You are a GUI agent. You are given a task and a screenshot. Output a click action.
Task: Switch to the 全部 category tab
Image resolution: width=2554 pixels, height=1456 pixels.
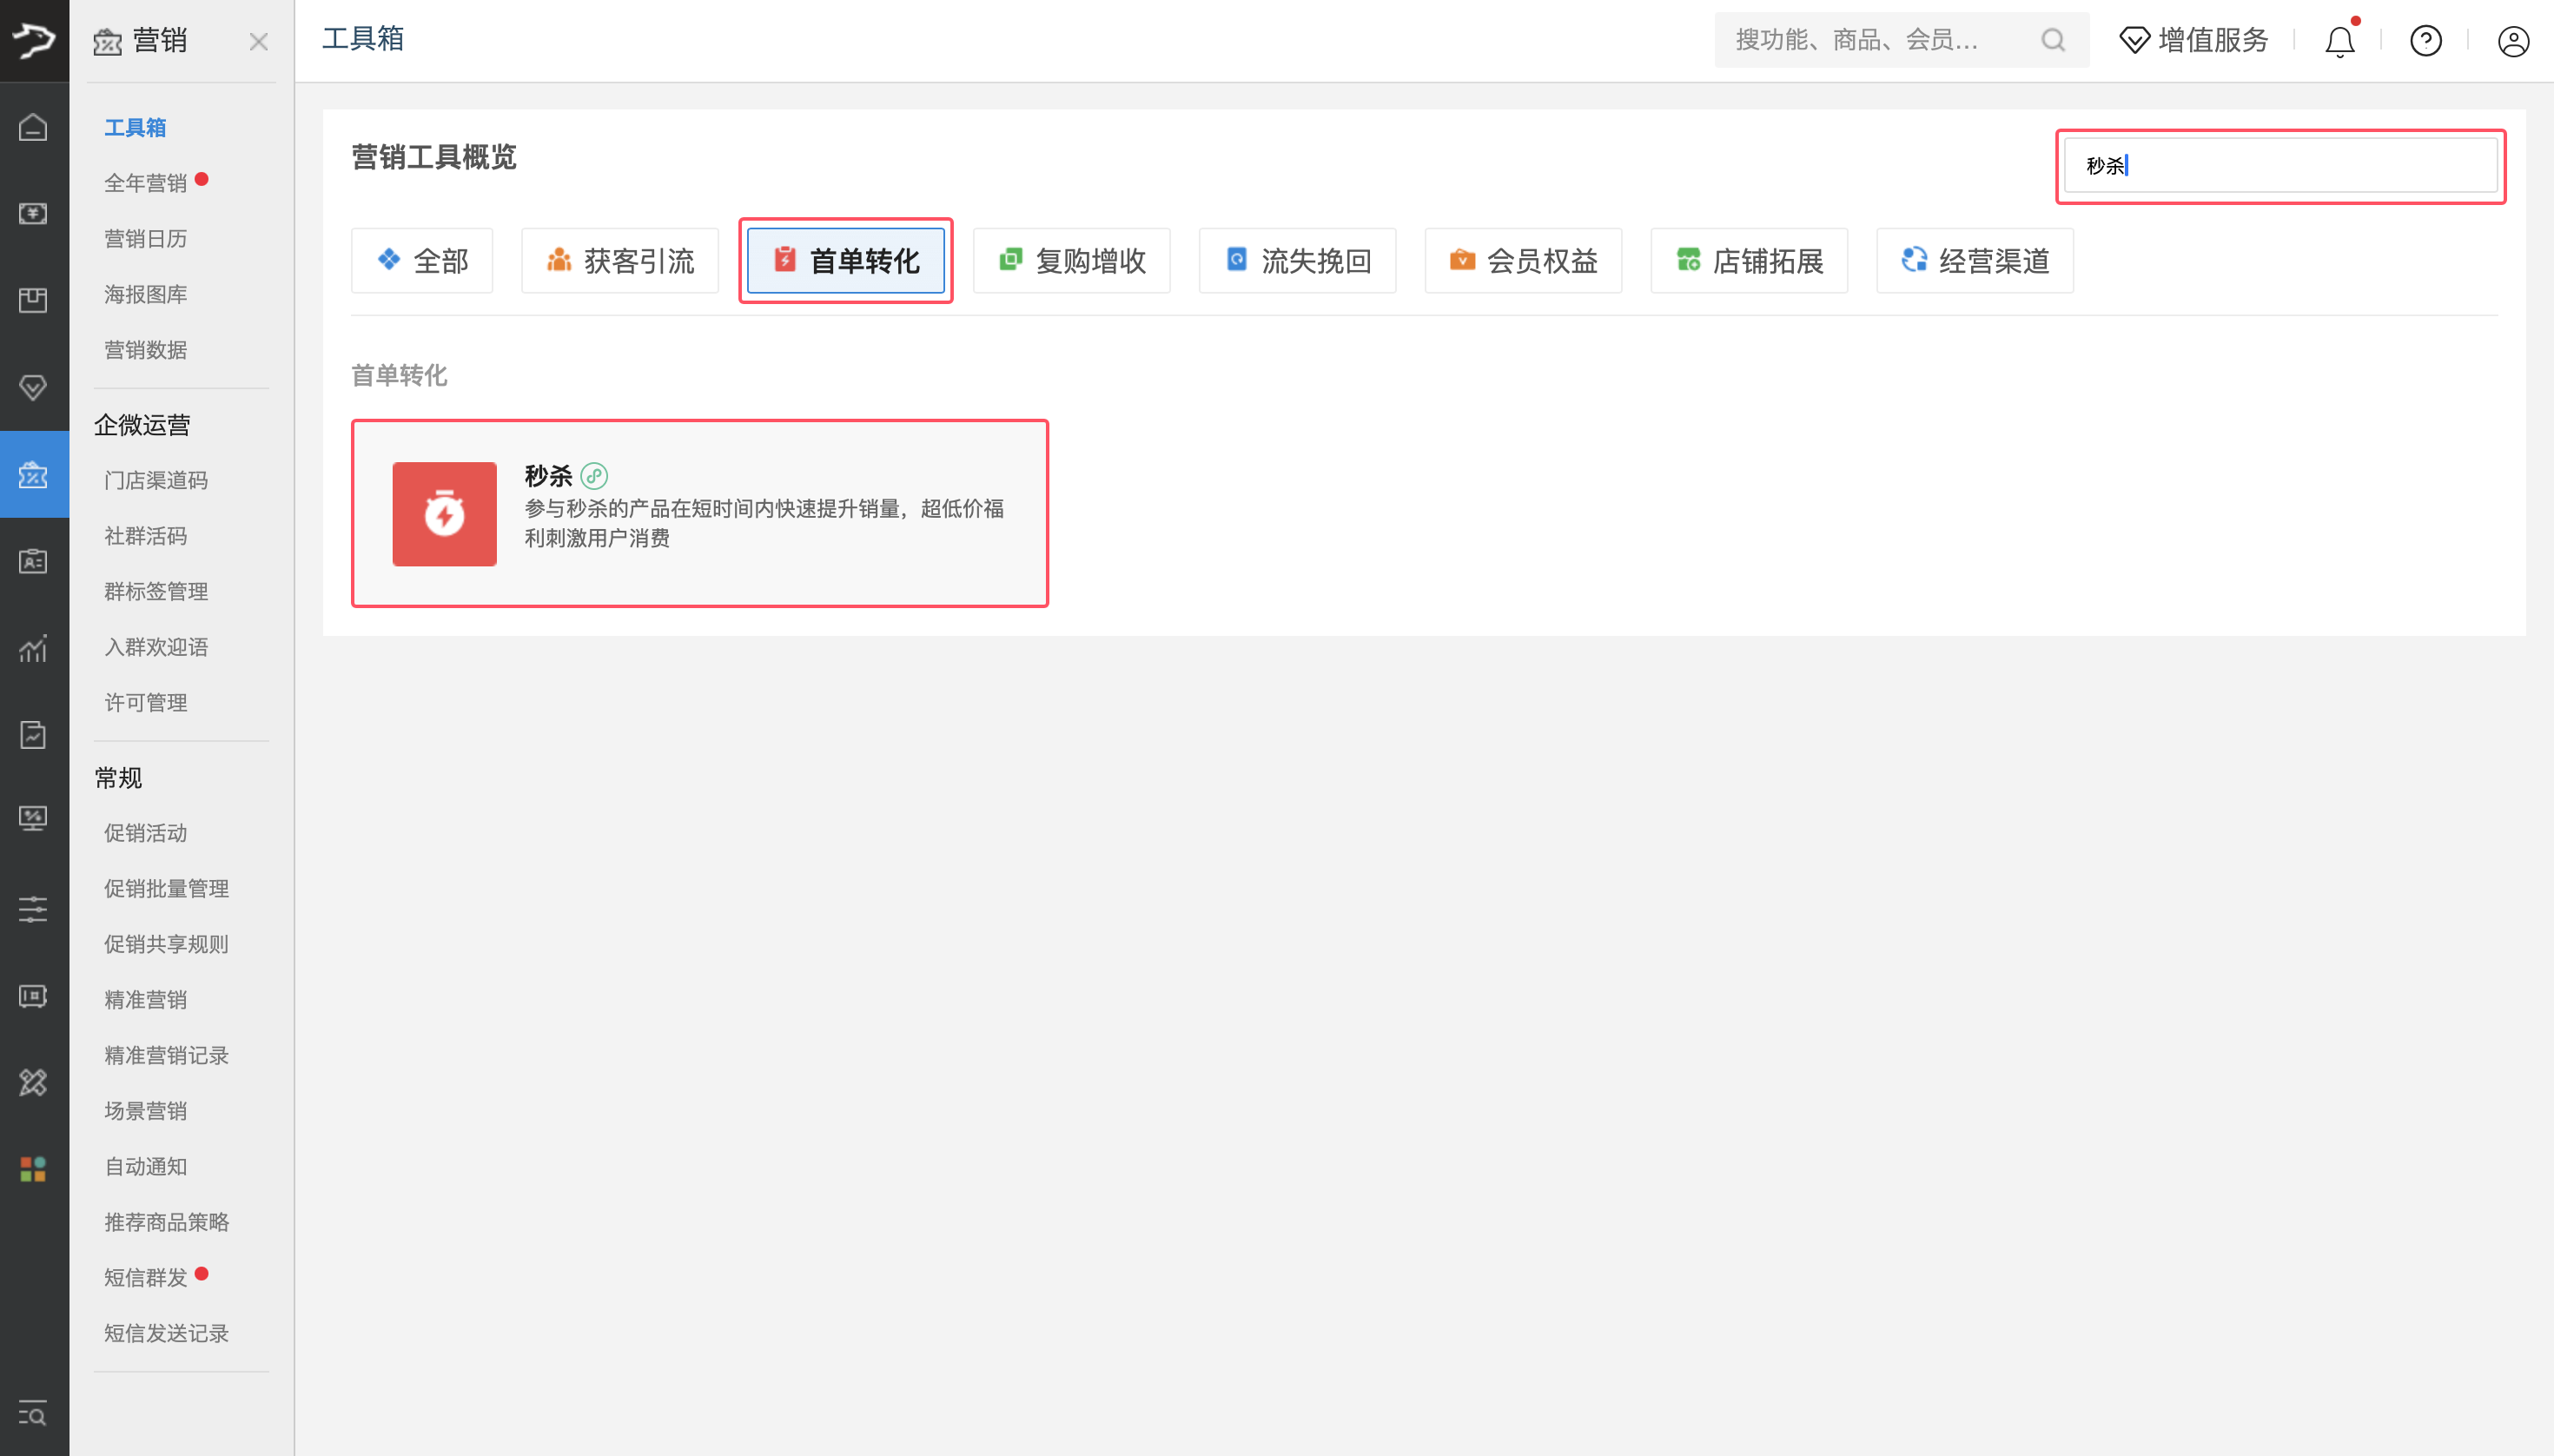[422, 261]
